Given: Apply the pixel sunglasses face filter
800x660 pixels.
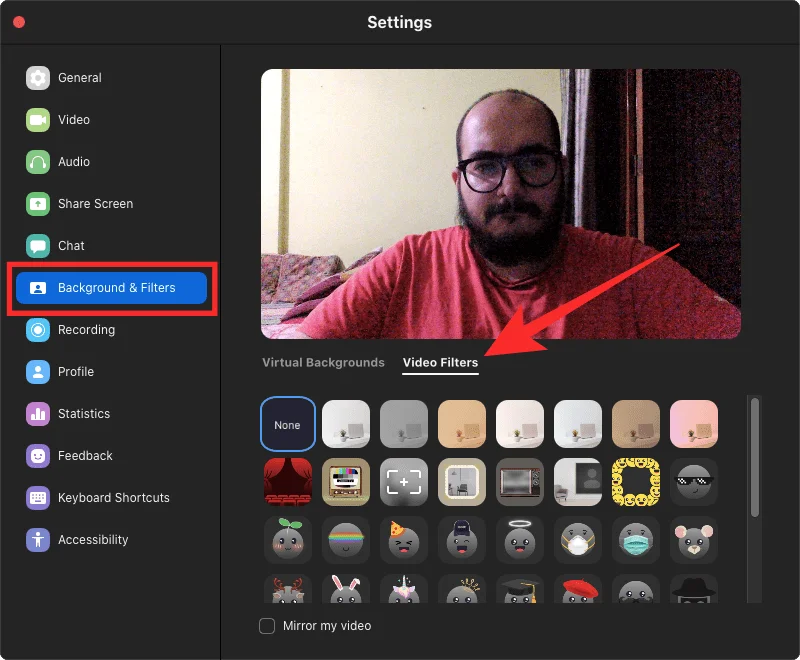Looking at the screenshot, I should (x=694, y=483).
